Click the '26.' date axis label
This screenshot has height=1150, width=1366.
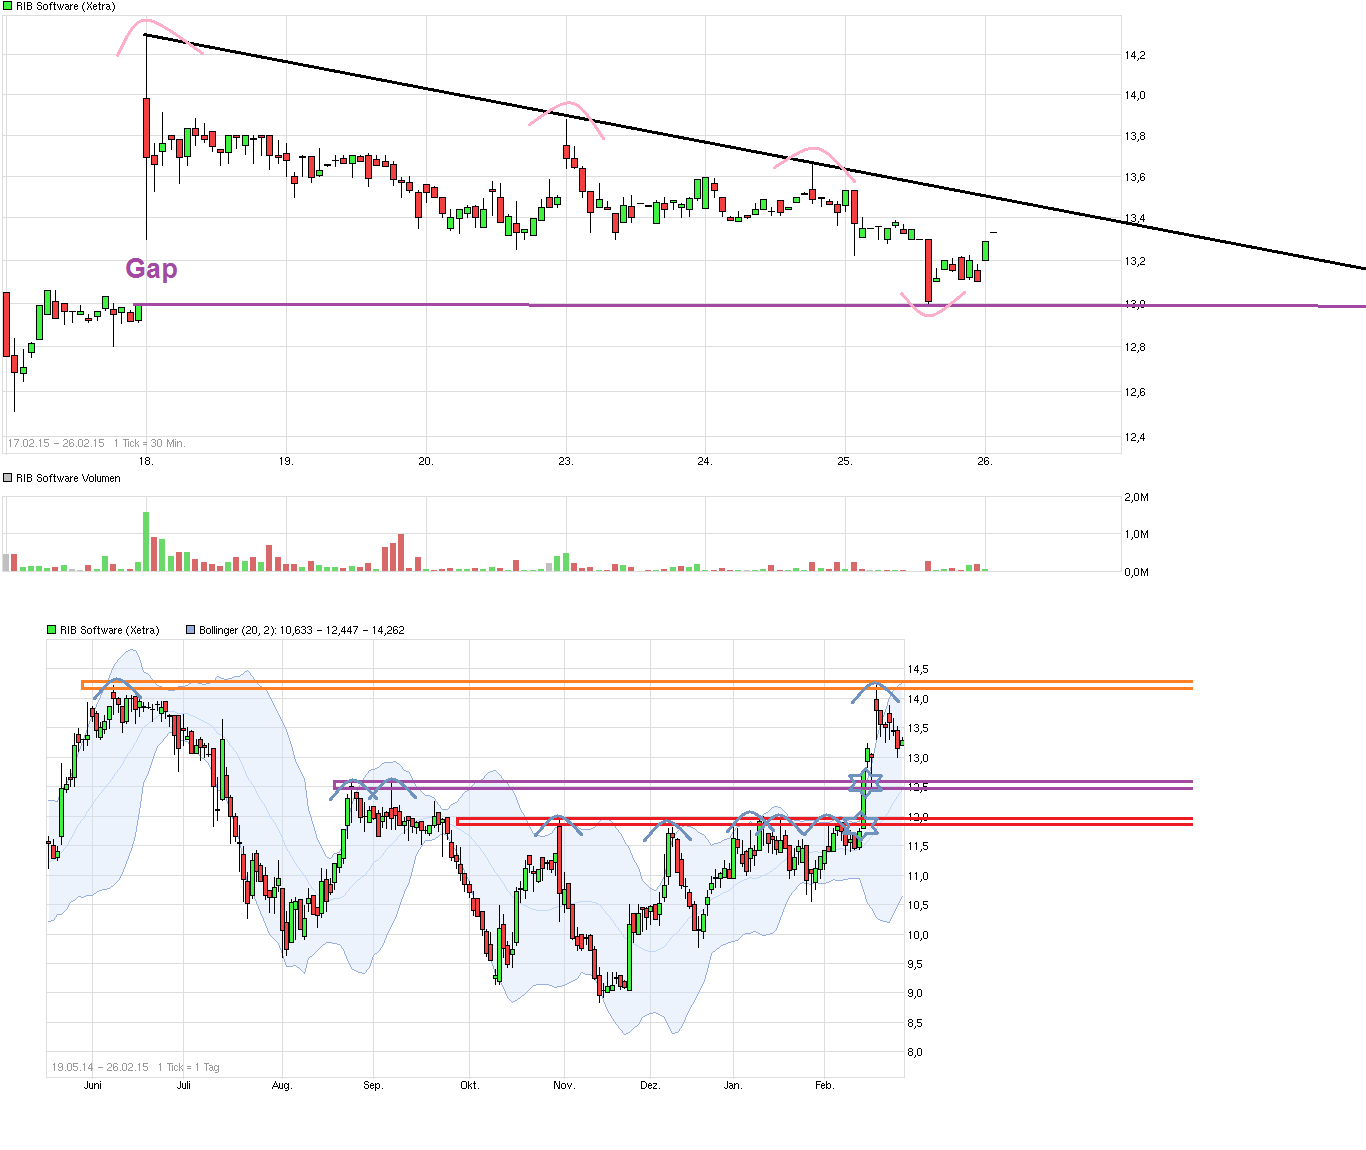tap(985, 461)
